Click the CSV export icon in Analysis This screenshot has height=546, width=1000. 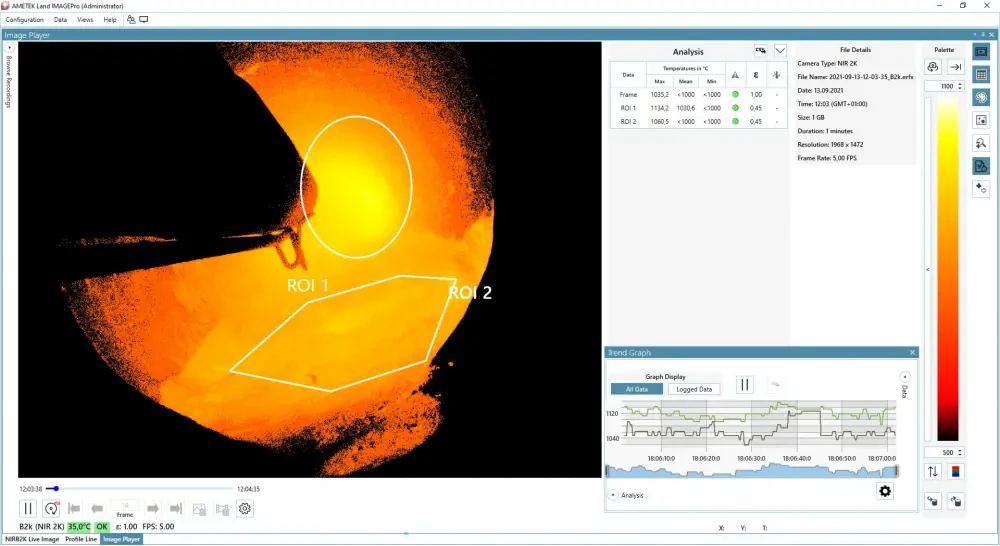coord(761,51)
